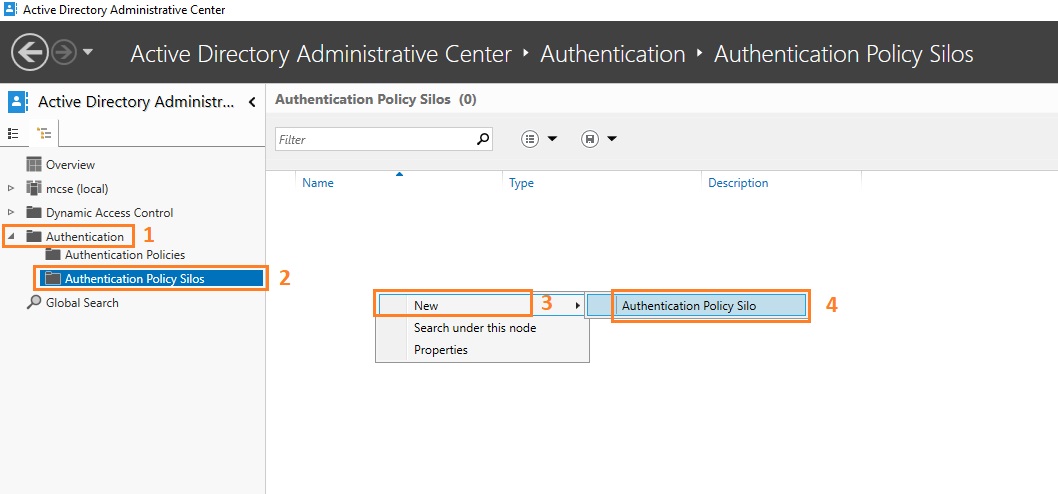Click the app icon in title bar
1058x494 pixels.
(10, 9)
